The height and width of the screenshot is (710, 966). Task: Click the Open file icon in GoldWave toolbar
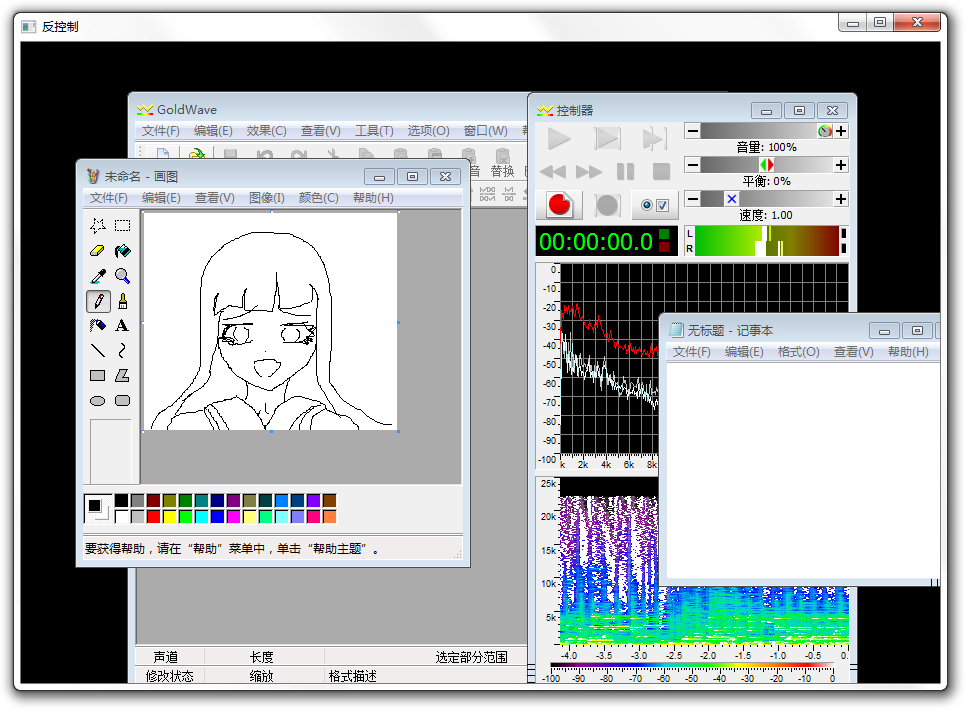point(197,153)
